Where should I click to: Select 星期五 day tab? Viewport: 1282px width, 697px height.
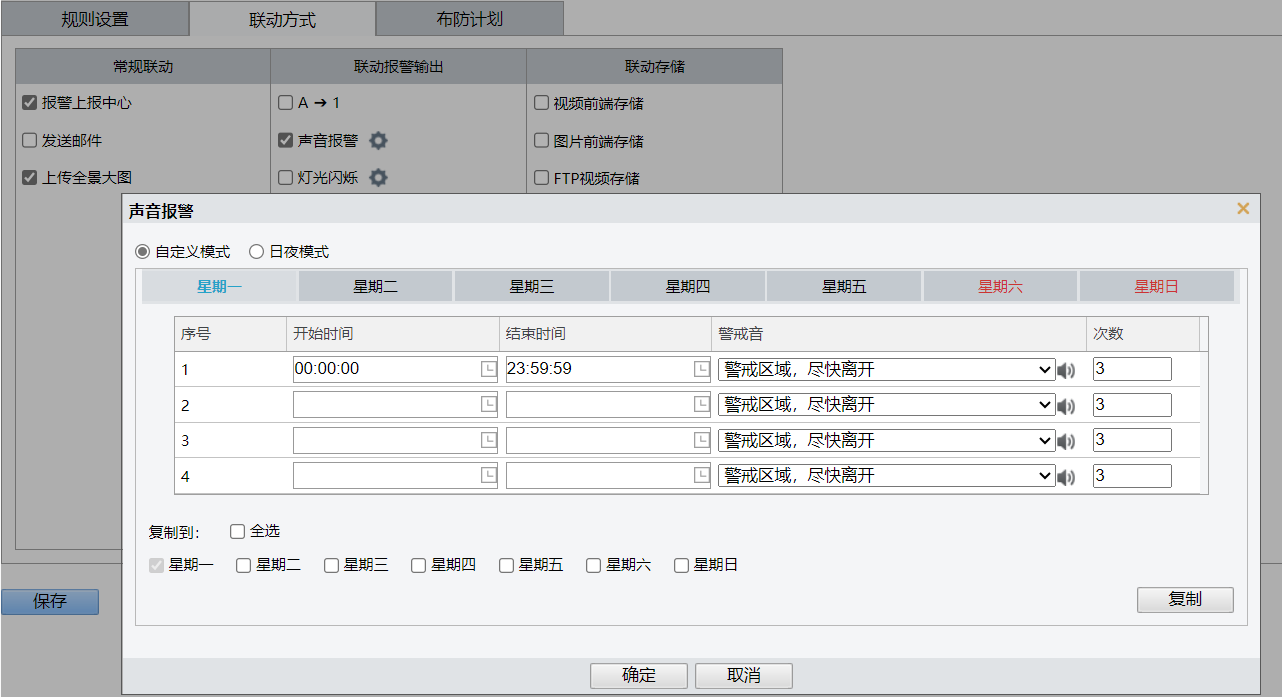(844, 286)
